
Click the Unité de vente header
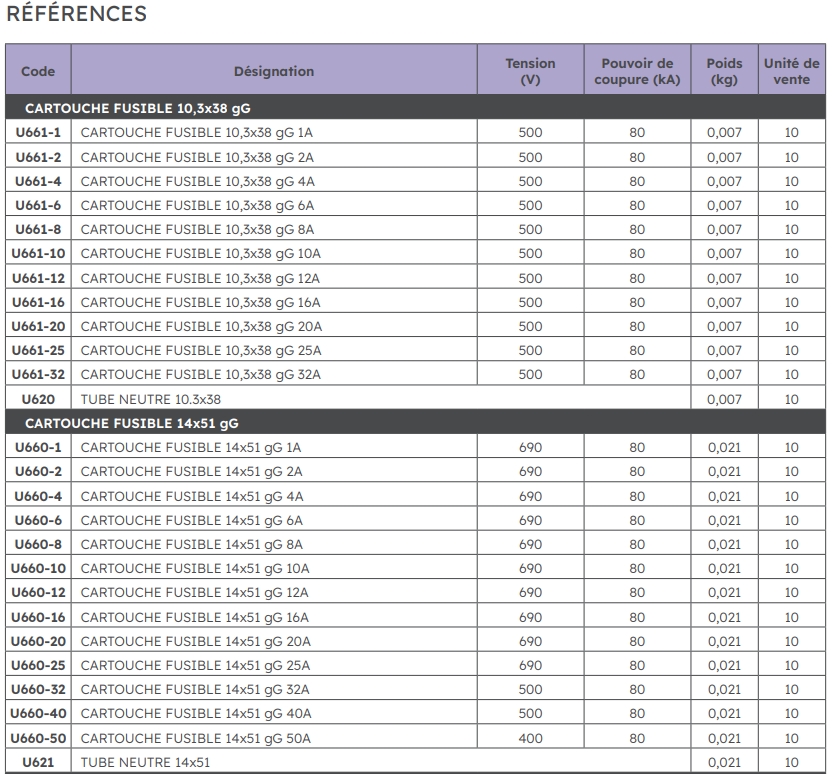coord(791,71)
